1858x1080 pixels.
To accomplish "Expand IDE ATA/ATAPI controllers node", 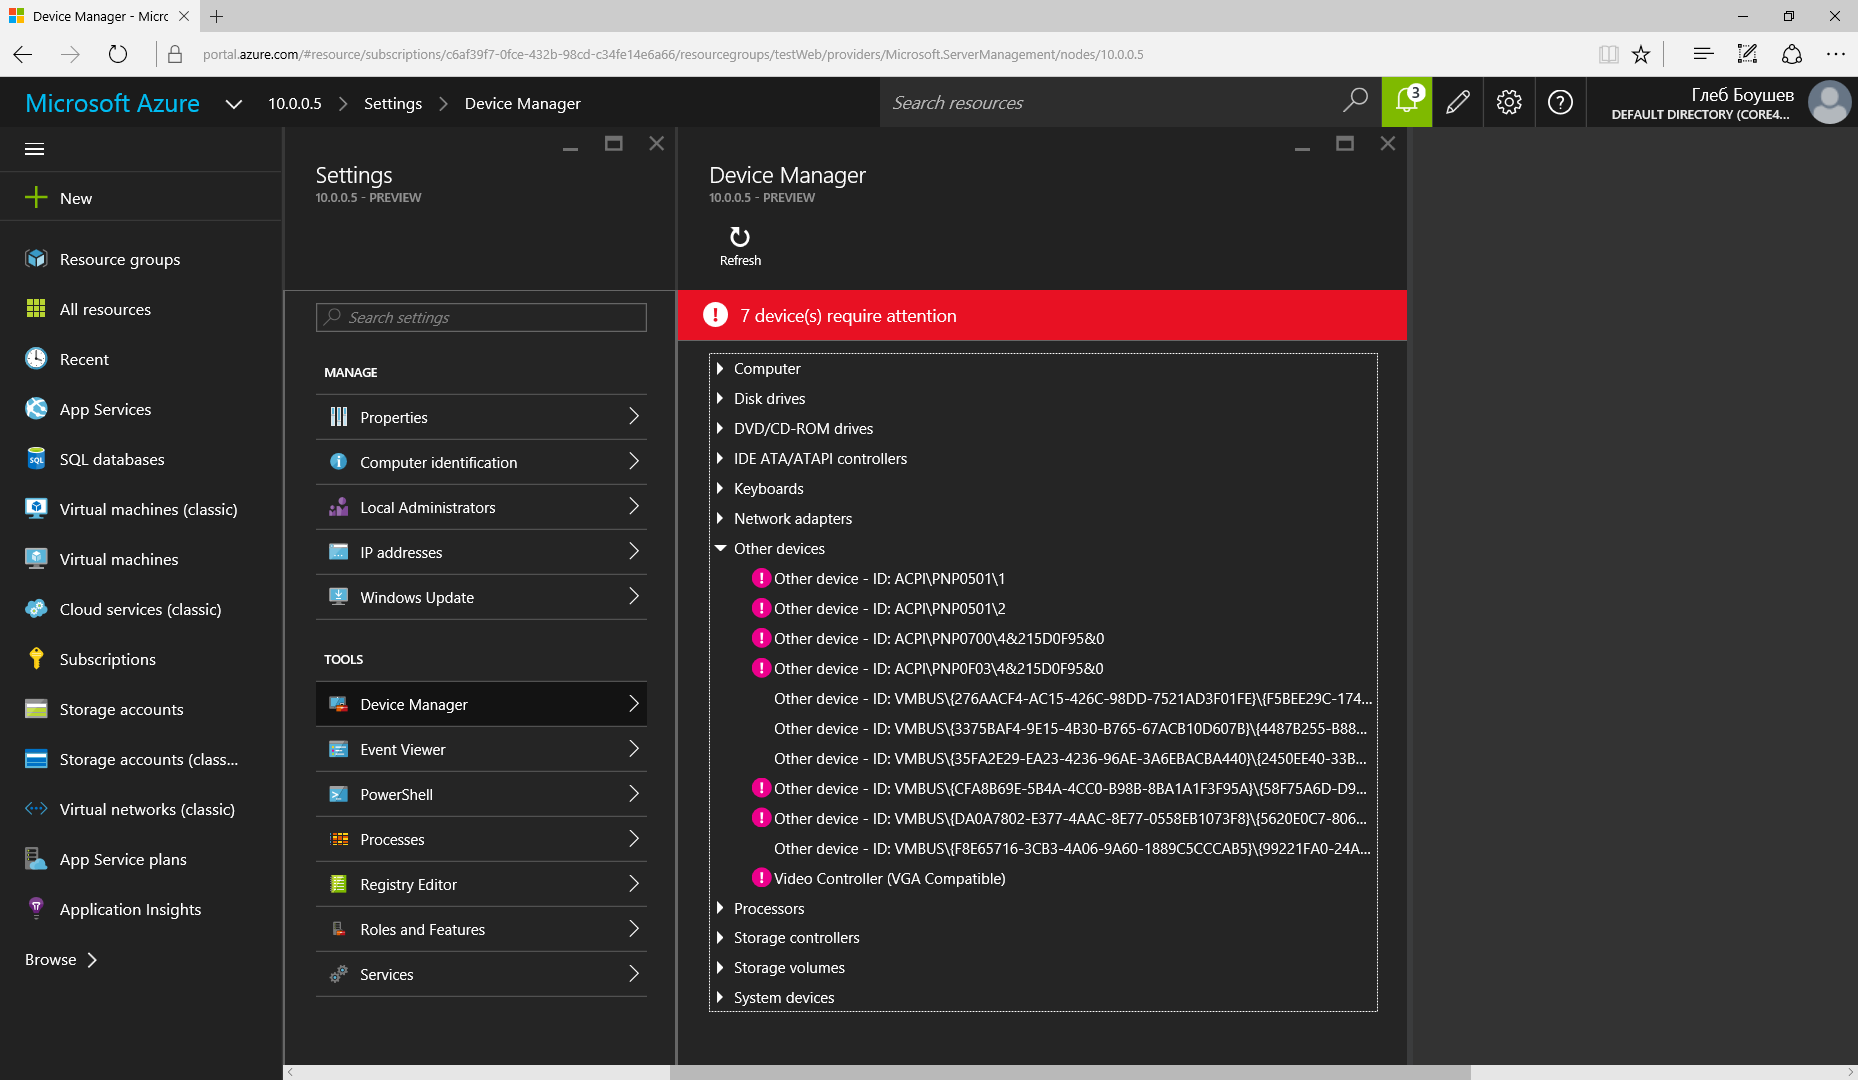I will [720, 458].
